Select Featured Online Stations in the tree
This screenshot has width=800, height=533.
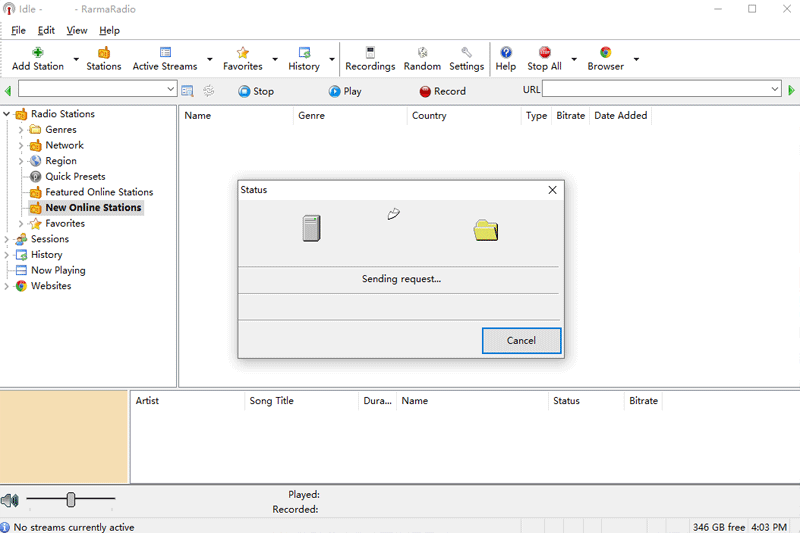click(x=99, y=192)
